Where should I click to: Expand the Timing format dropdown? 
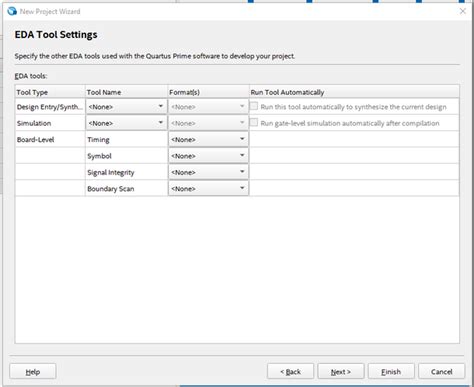[208, 139]
